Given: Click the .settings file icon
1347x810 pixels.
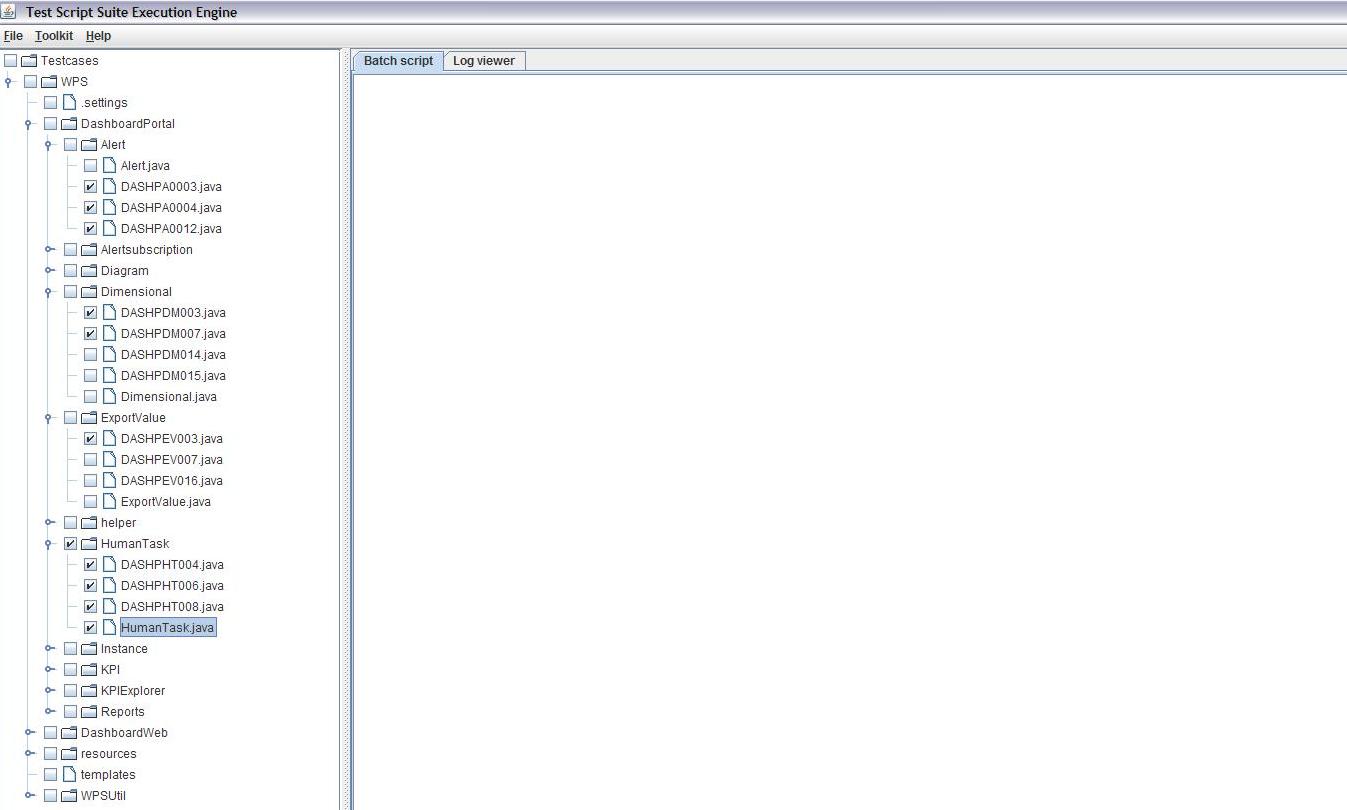Looking at the screenshot, I should 69,103.
